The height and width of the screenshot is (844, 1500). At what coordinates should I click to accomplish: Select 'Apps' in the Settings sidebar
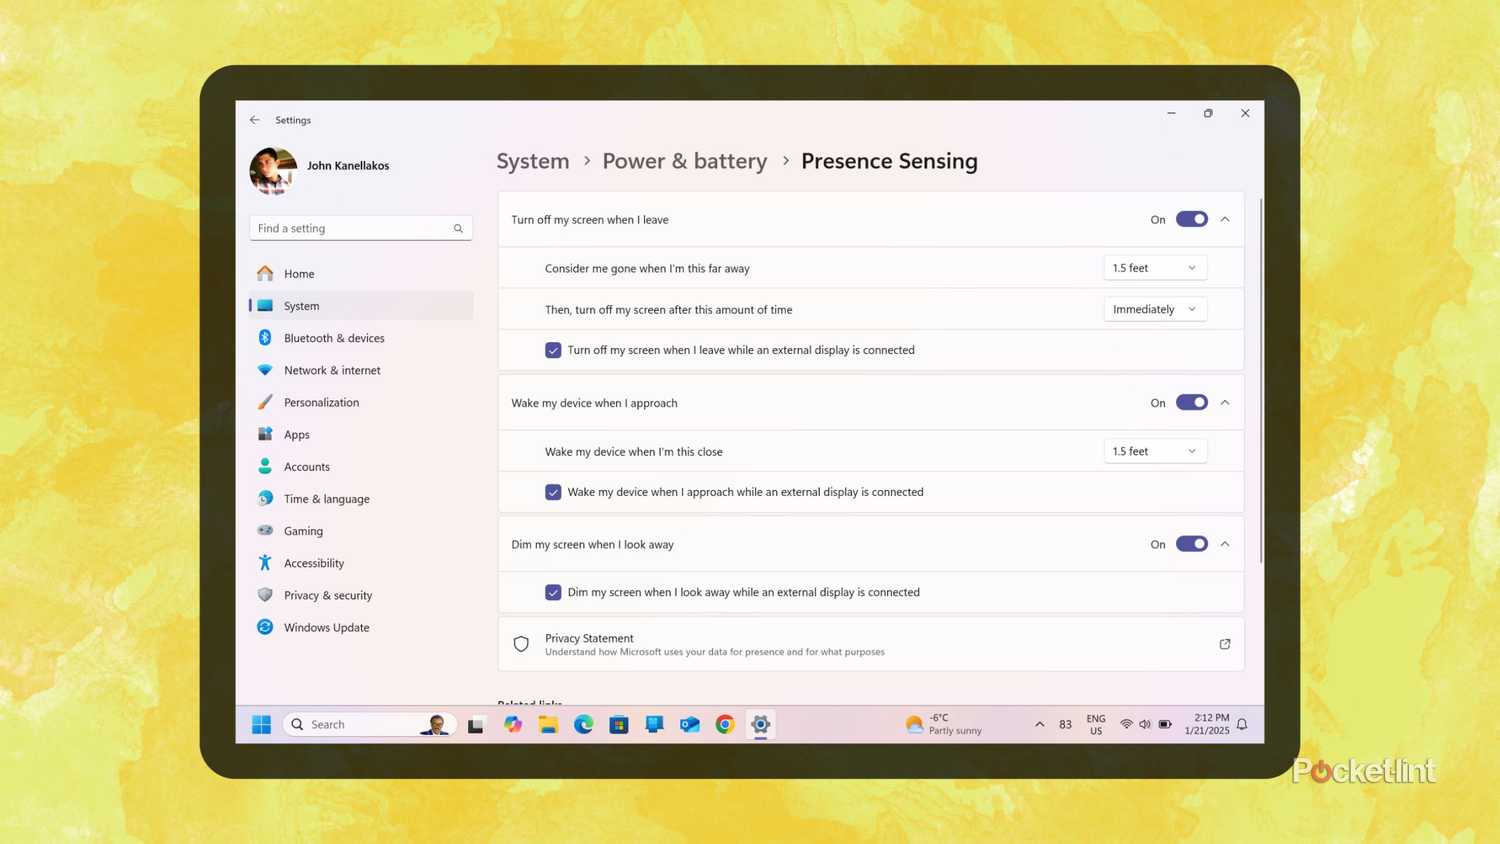click(296, 434)
